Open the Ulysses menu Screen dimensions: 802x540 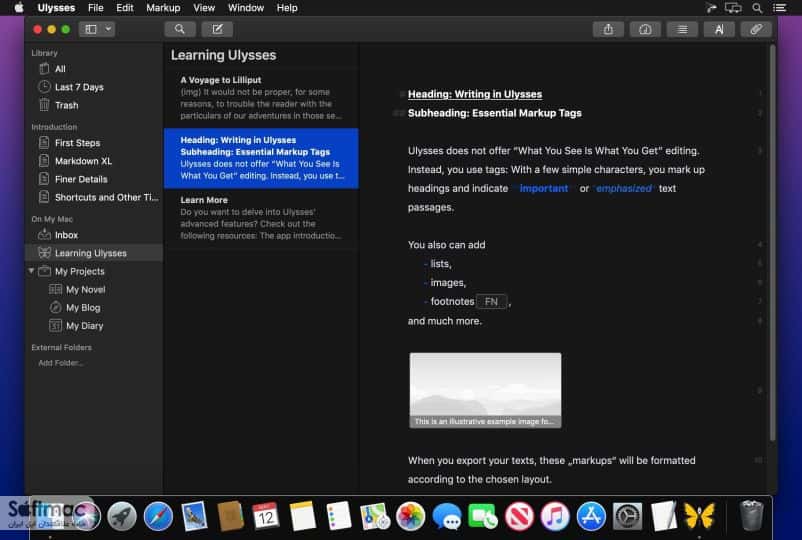click(56, 8)
